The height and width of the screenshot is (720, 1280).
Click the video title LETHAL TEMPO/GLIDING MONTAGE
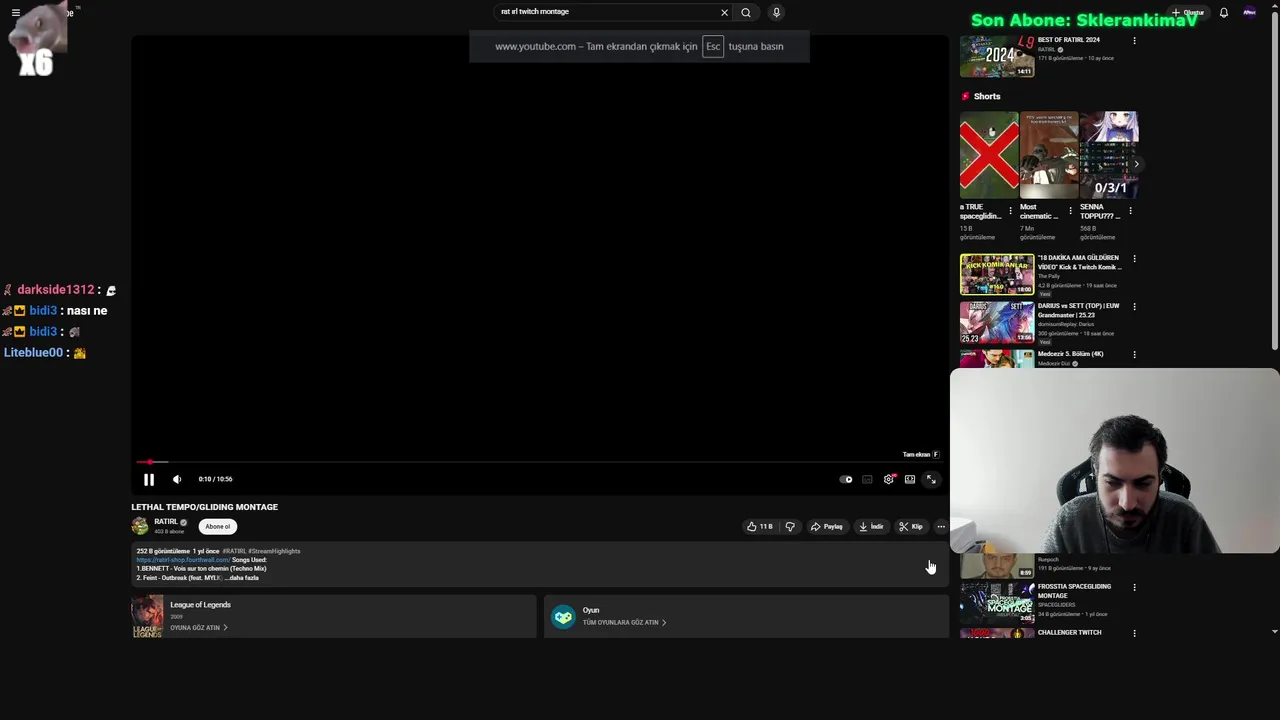[205, 507]
